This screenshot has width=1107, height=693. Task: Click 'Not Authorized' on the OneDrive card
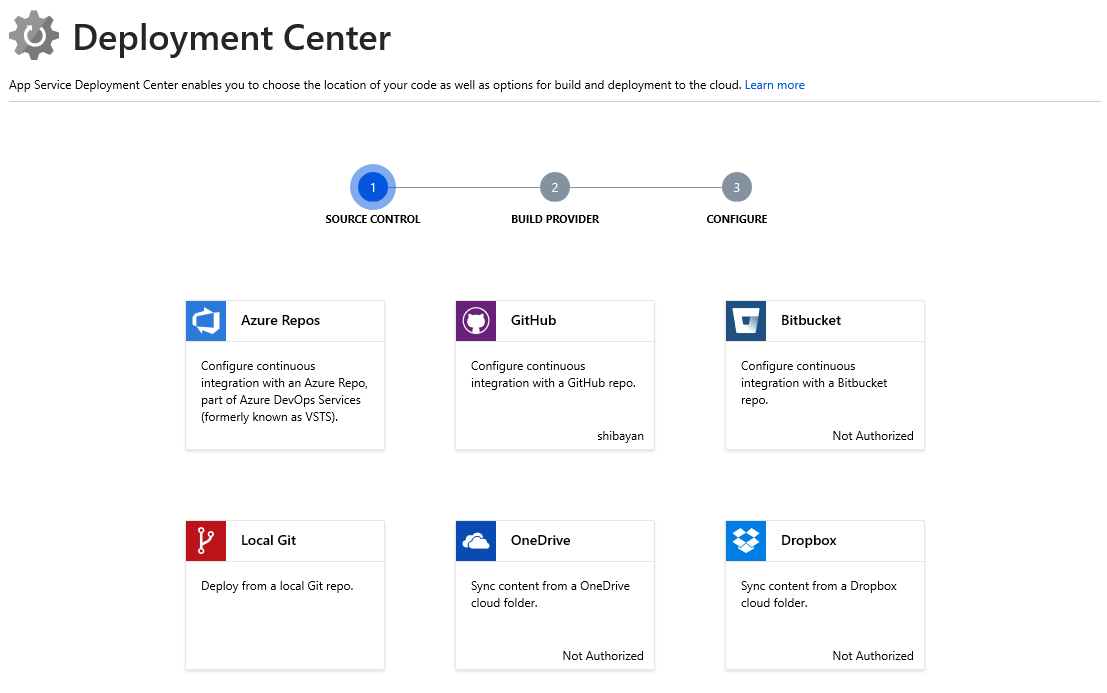(603, 656)
